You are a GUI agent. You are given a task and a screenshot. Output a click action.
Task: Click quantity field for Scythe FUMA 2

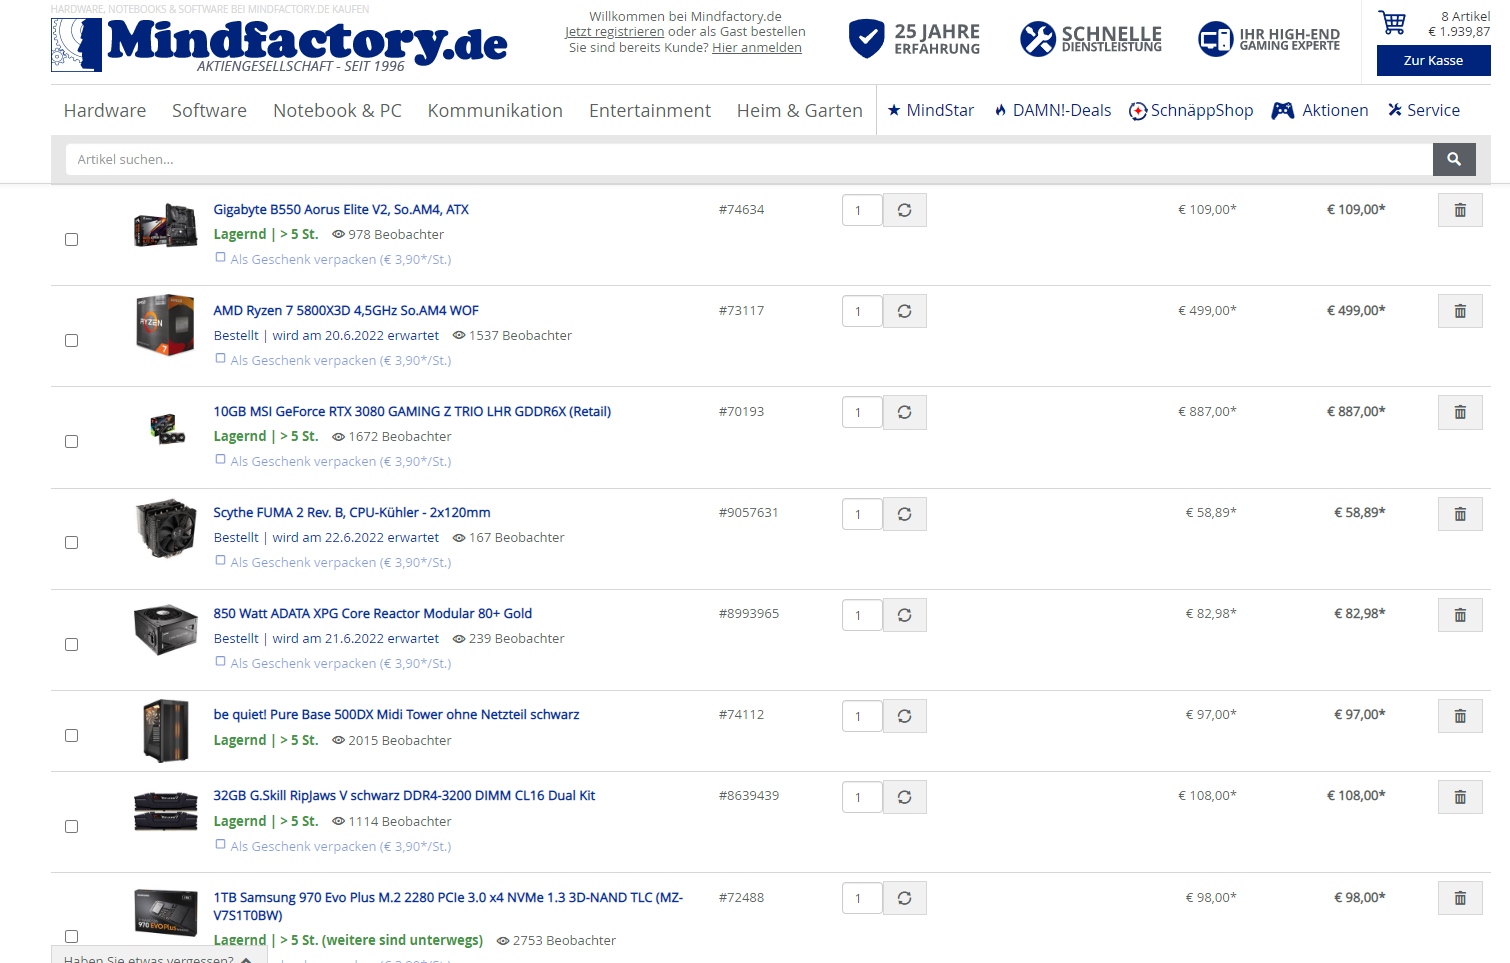click(x=862, y=514)
